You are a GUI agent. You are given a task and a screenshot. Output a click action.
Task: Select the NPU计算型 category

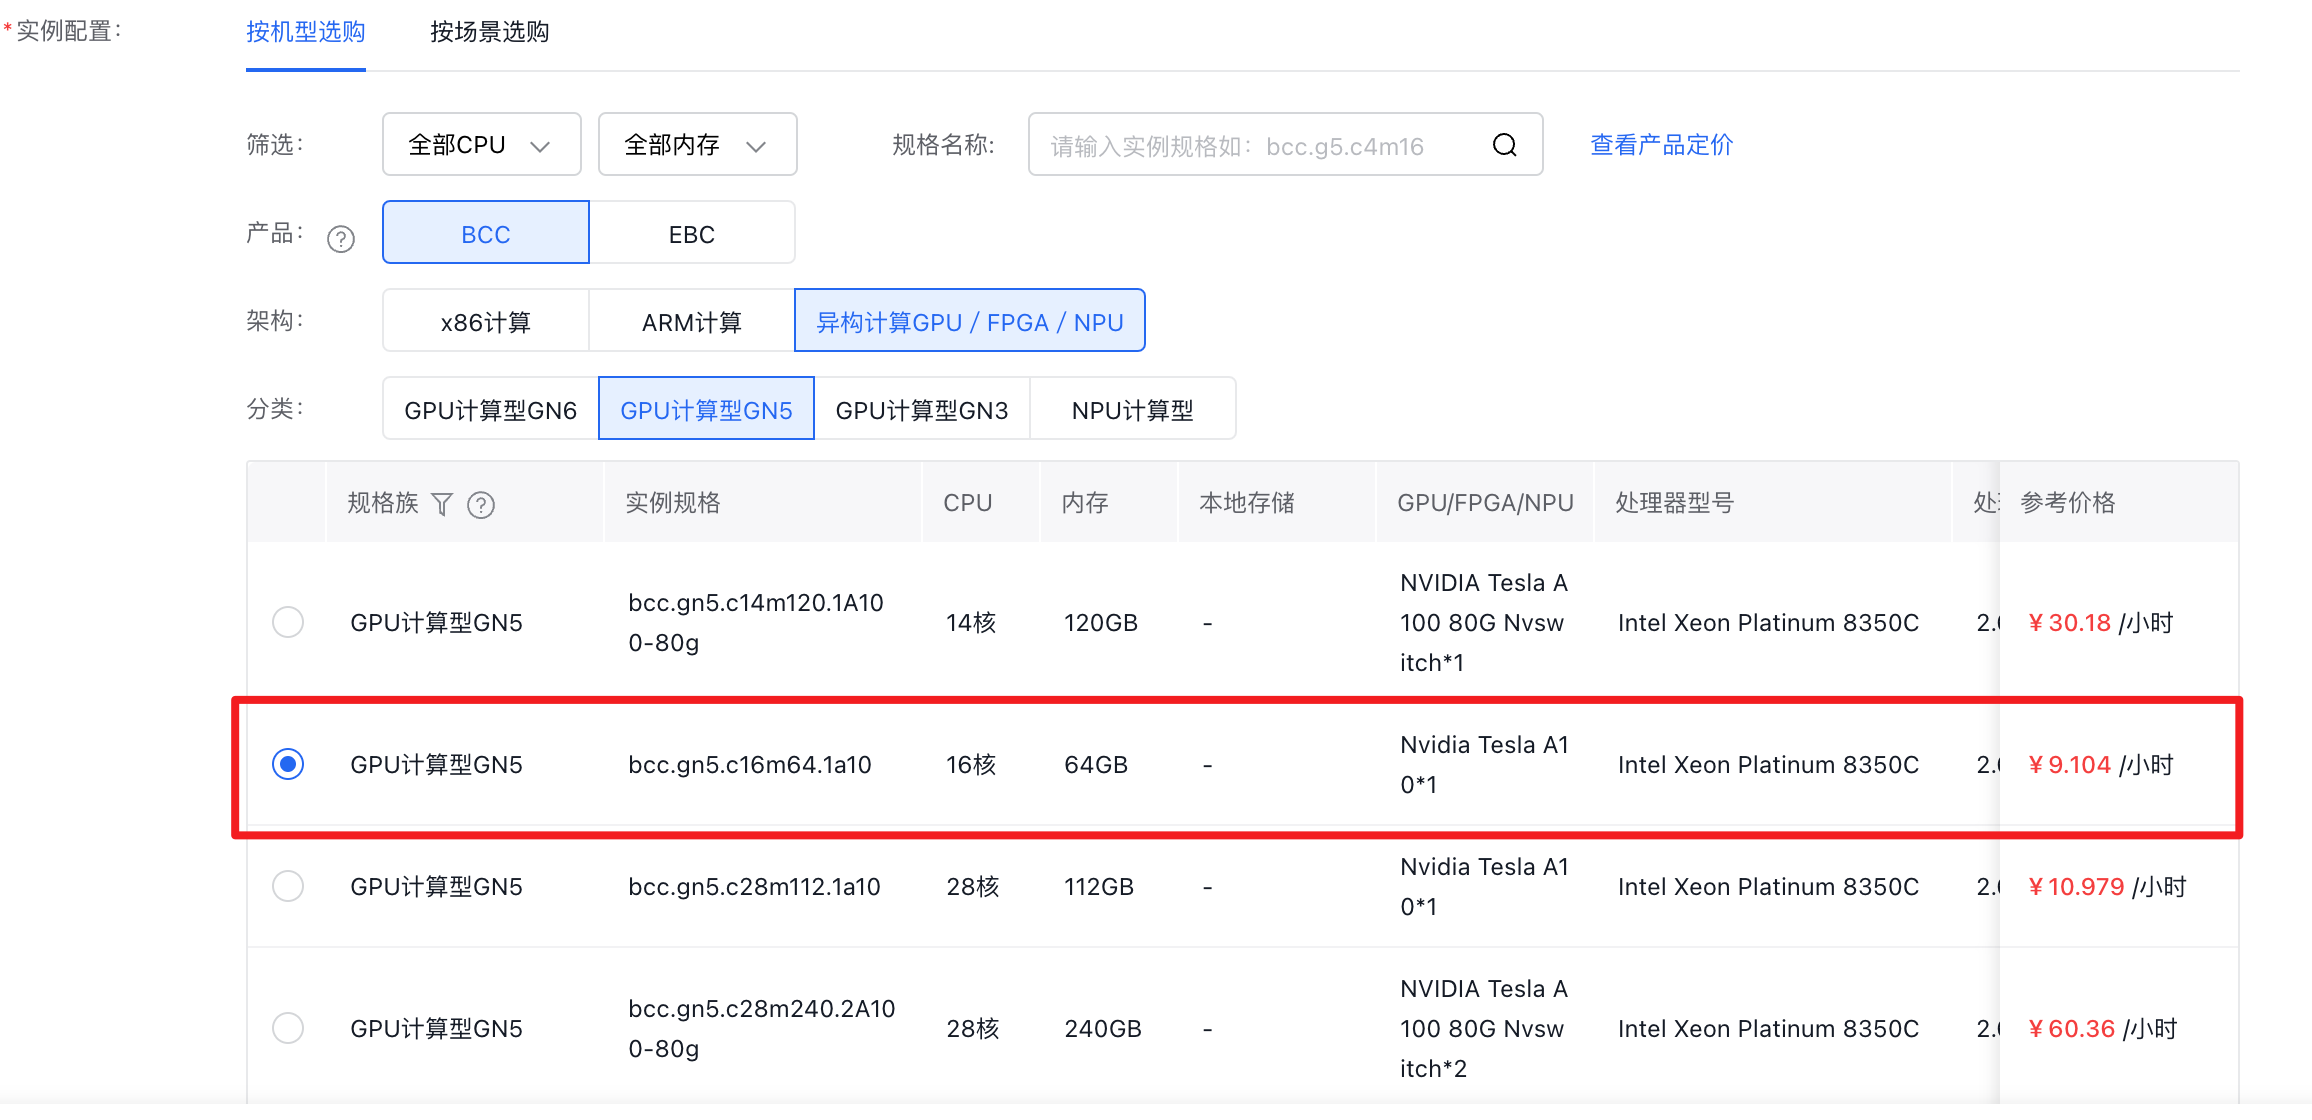pyautogui.click(x=1132, y=409)
